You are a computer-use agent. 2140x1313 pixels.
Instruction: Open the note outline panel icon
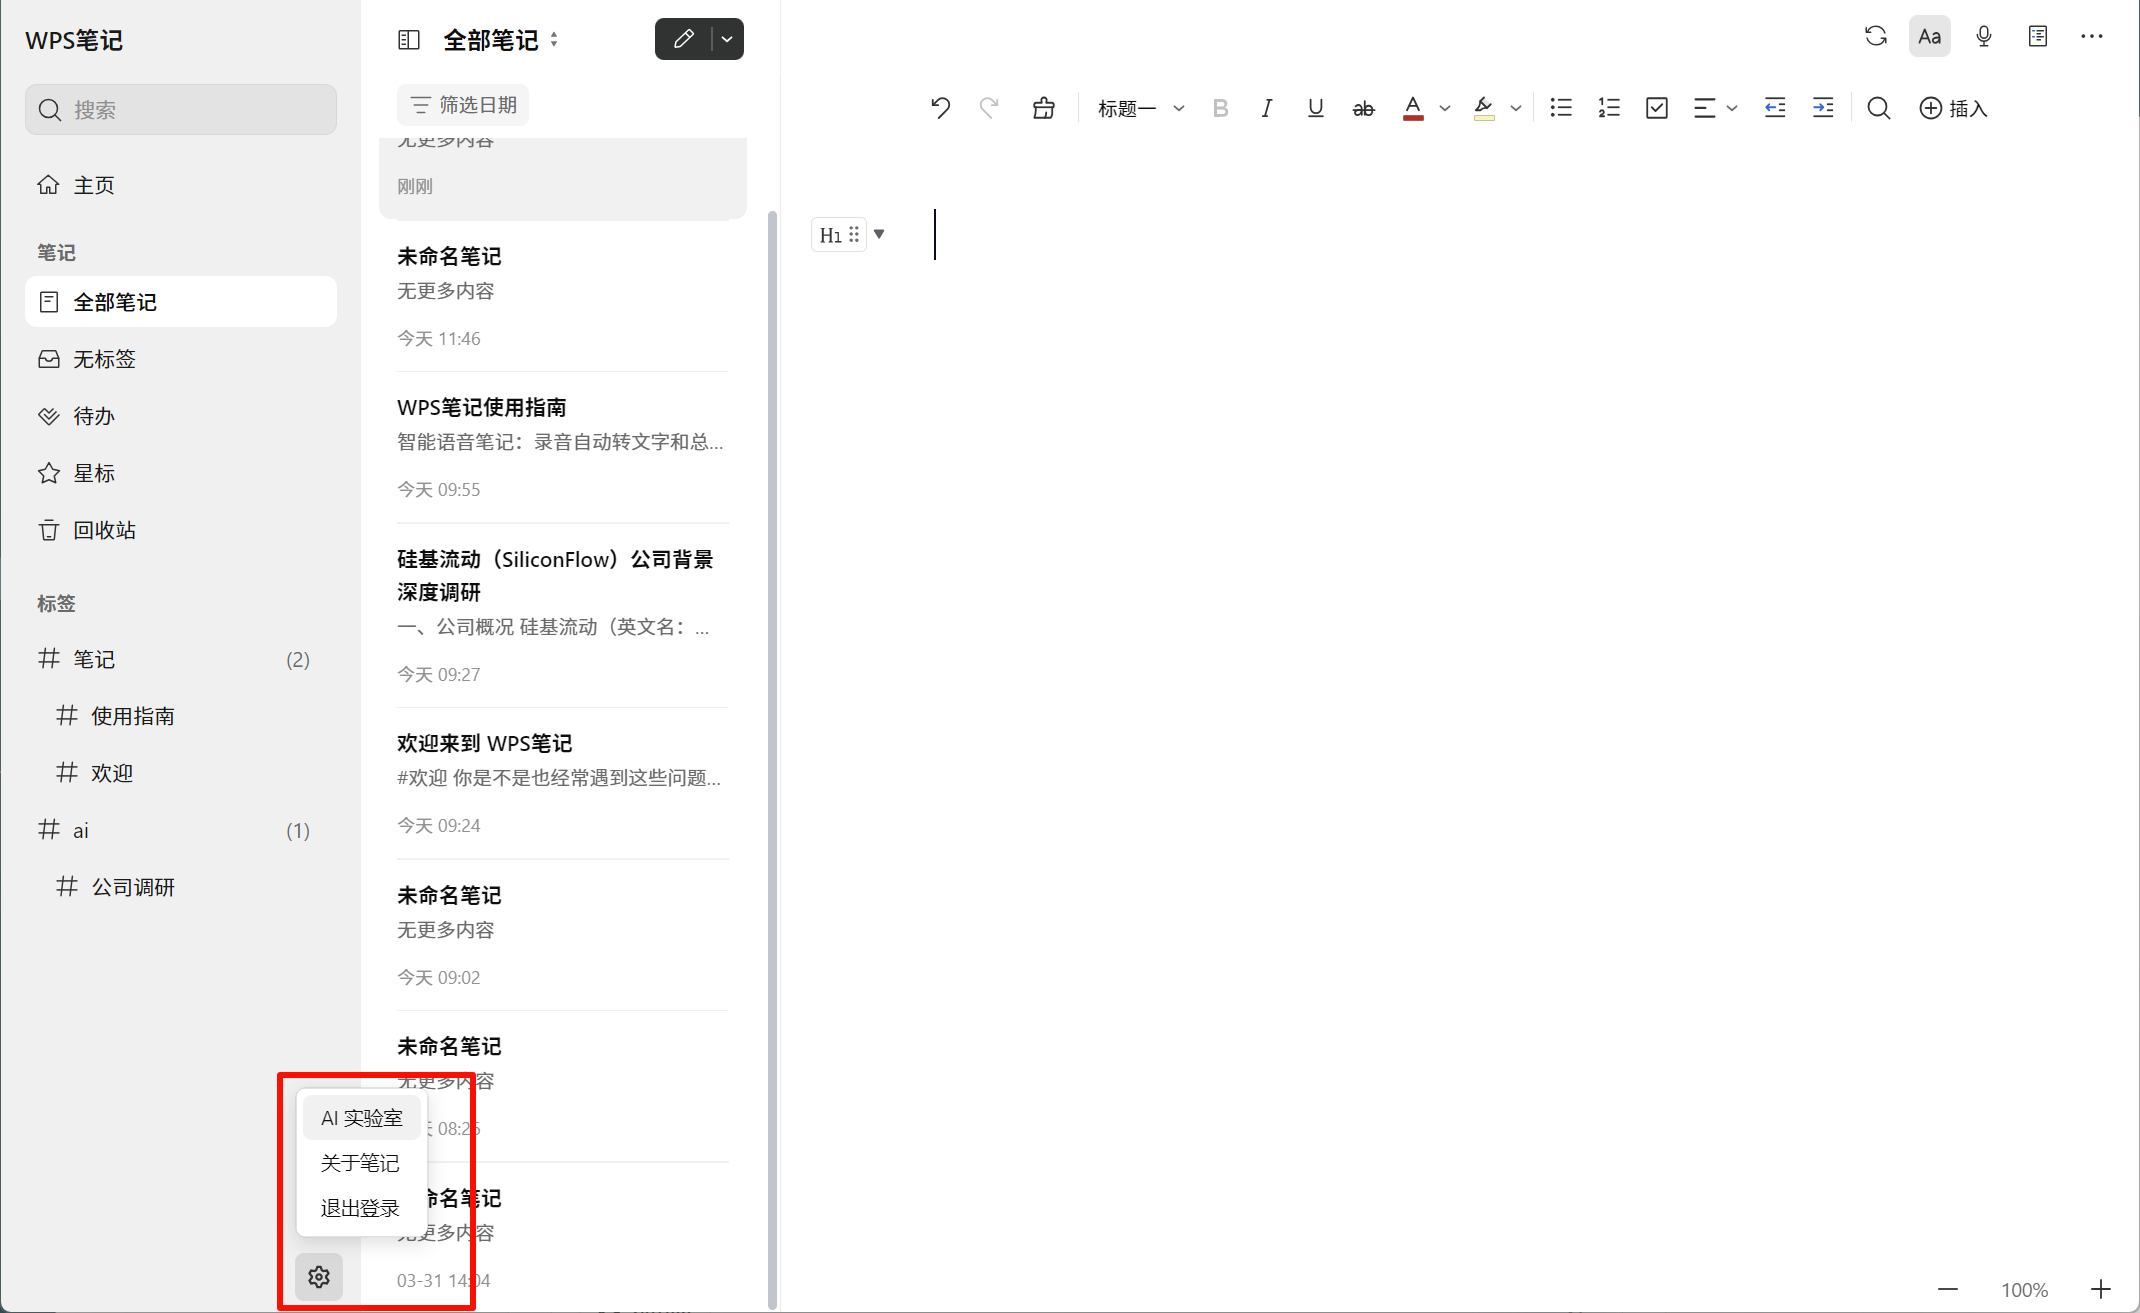[x=2038, y=37]
